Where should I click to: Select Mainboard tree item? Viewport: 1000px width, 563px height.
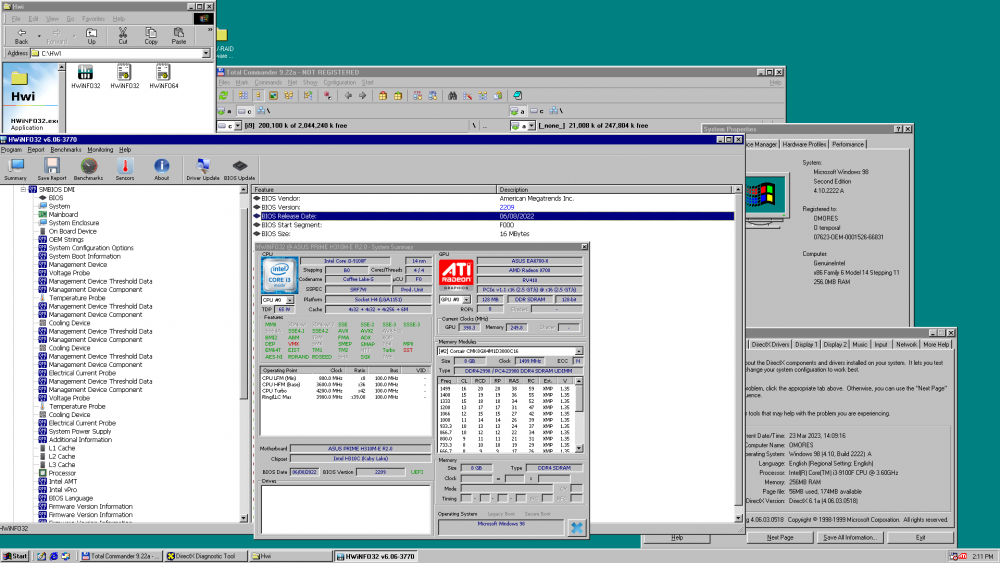point(62,215)
